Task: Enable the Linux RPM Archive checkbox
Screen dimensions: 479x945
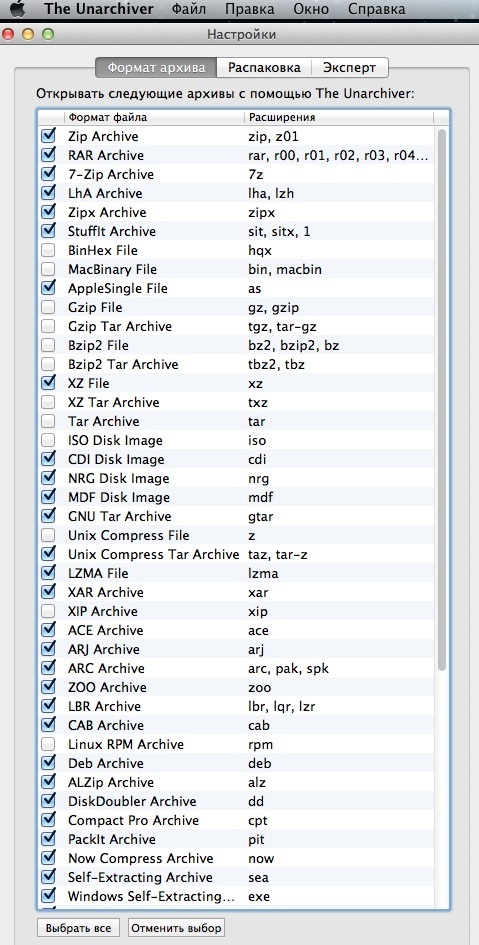Action: coord(48,744)
